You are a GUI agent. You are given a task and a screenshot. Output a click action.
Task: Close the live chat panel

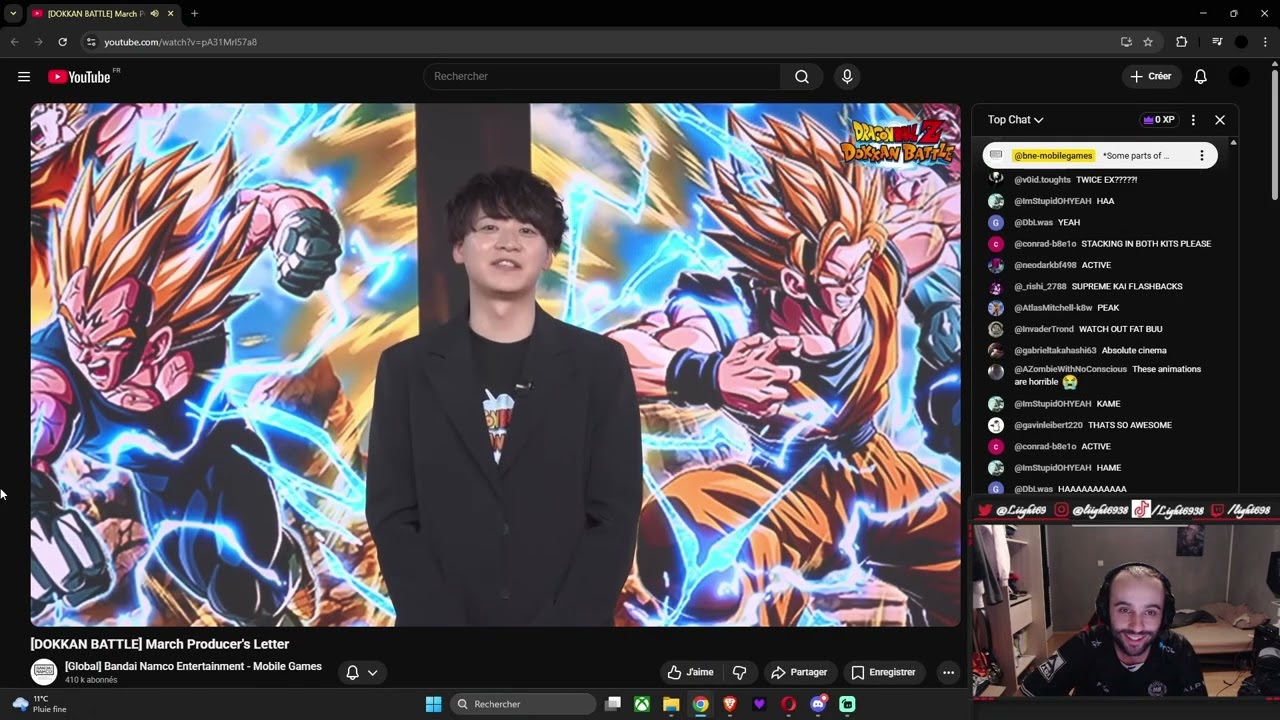pyautogui.click(x=1220, y=120)
